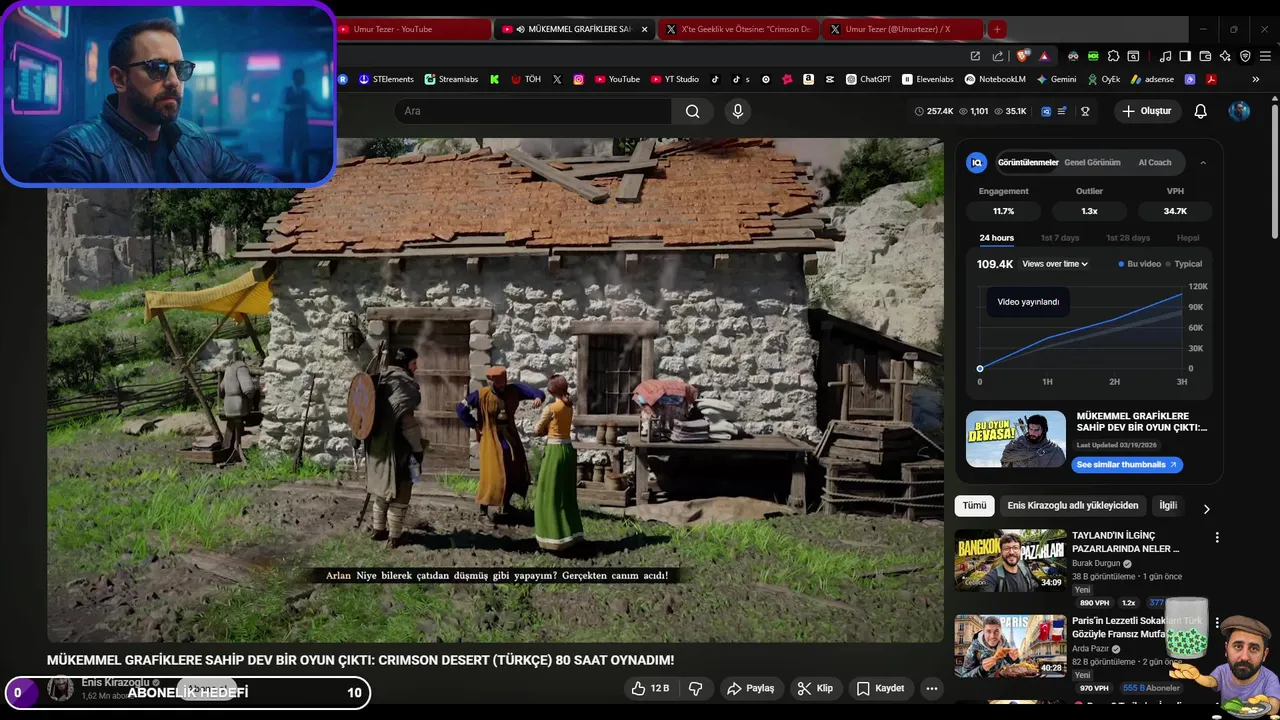Open the X bookmark icon
This screenshot has width=1280, height=720.
pos(557,79)
